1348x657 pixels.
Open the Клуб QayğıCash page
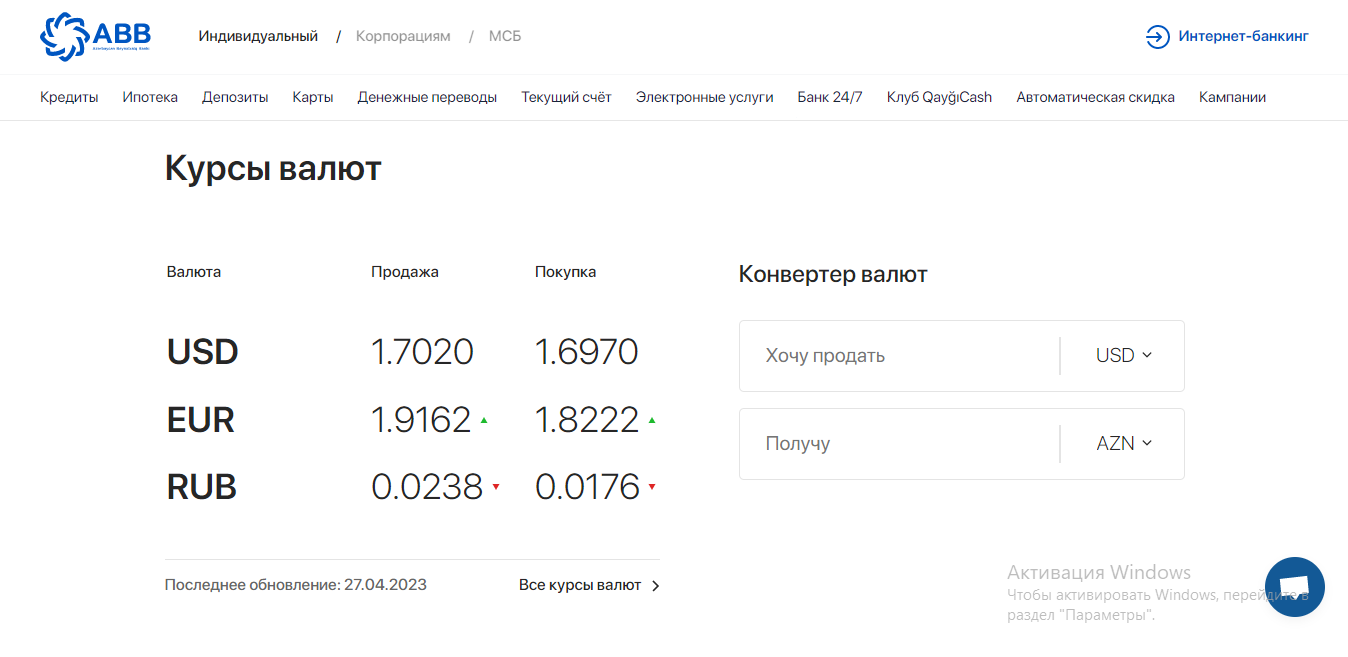point(939,98)
